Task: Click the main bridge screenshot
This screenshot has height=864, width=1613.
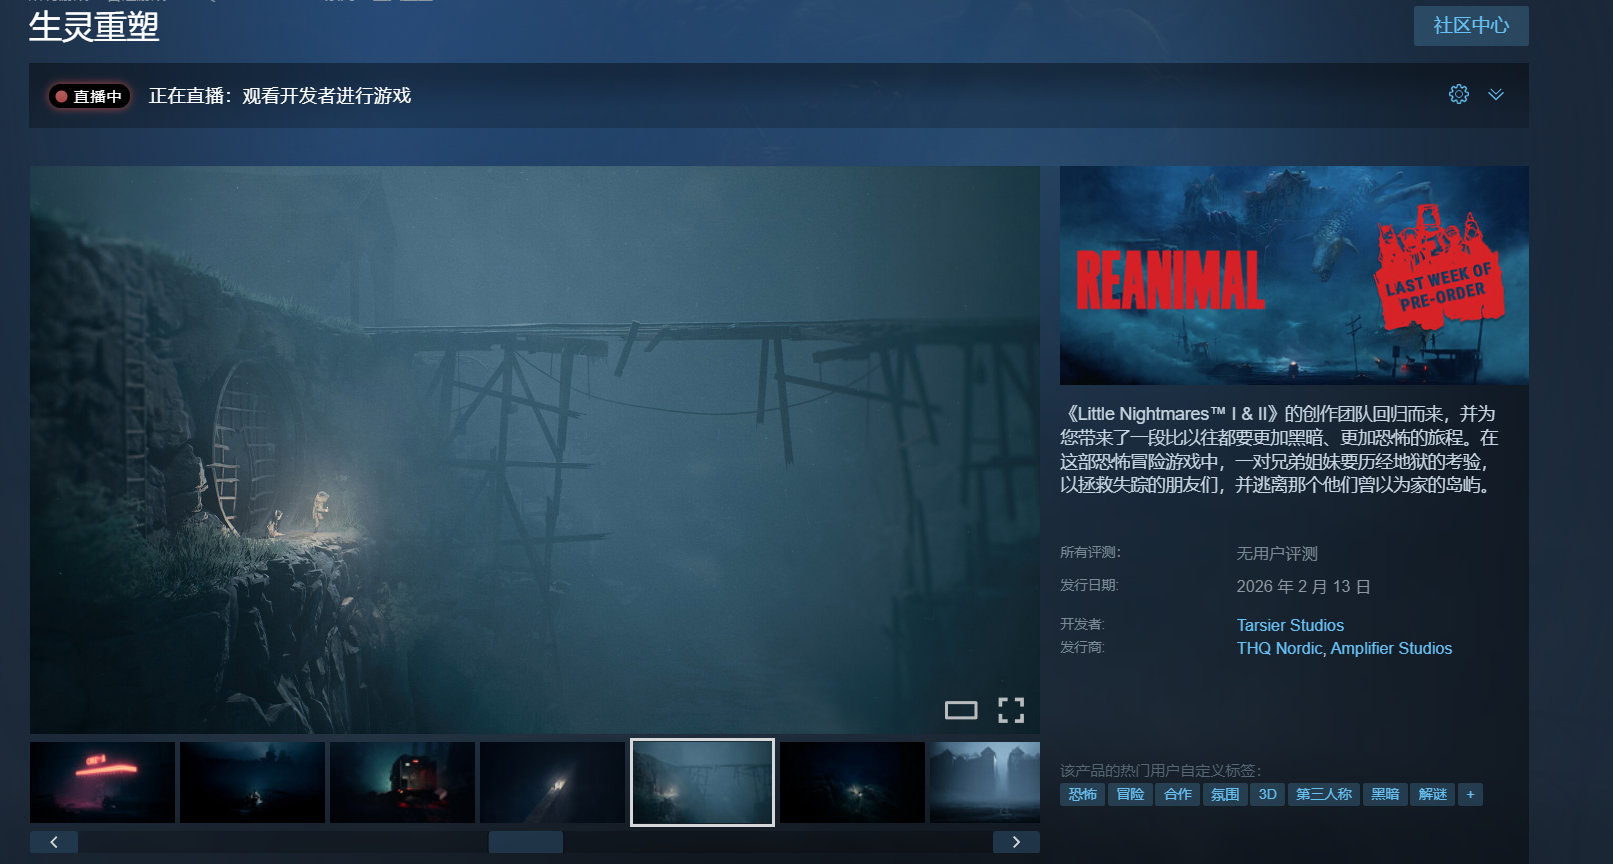Action: (x=535, y=450)
